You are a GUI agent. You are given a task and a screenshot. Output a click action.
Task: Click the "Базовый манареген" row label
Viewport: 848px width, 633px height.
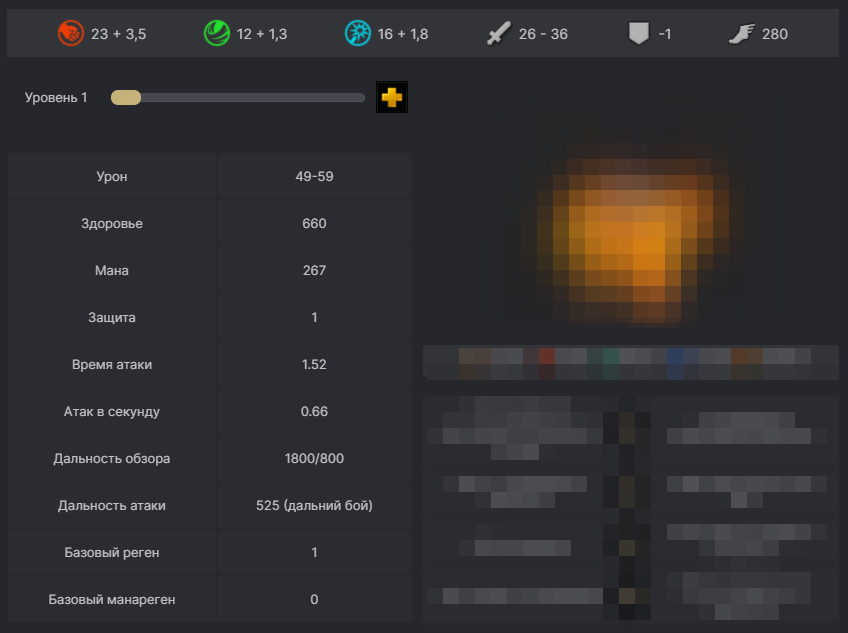pyautogui.click(x=112, y=600)
